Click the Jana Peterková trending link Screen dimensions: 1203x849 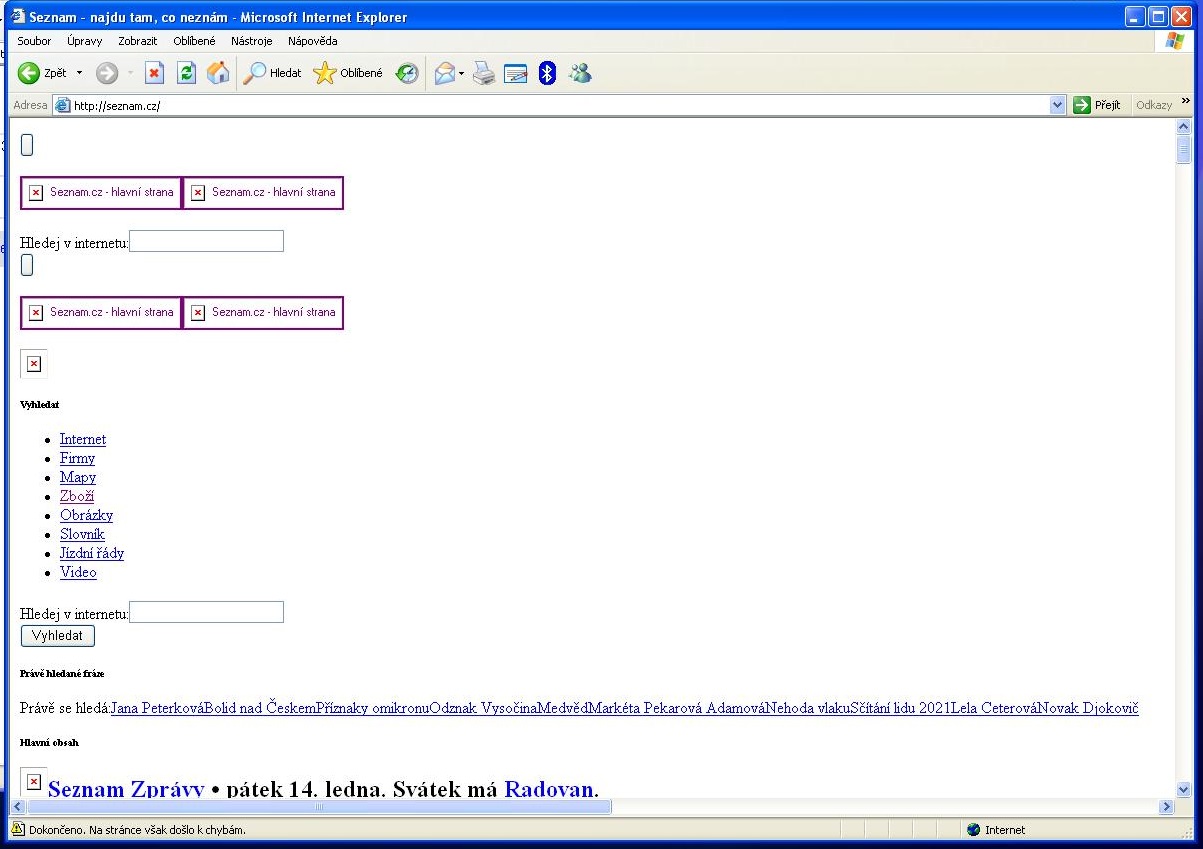coord(157,708)
